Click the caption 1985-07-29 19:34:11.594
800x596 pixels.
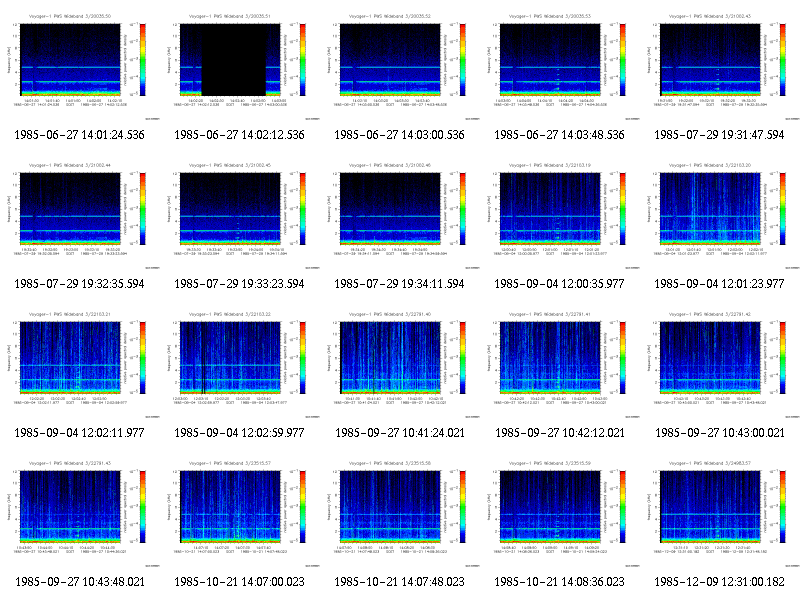(x=399, y=284)
